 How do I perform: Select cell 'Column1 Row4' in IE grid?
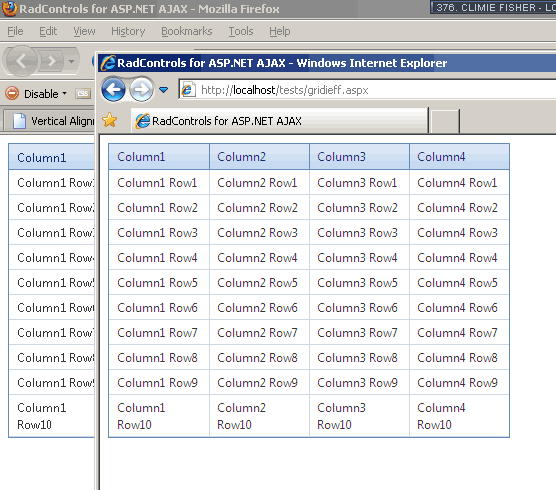159,257
